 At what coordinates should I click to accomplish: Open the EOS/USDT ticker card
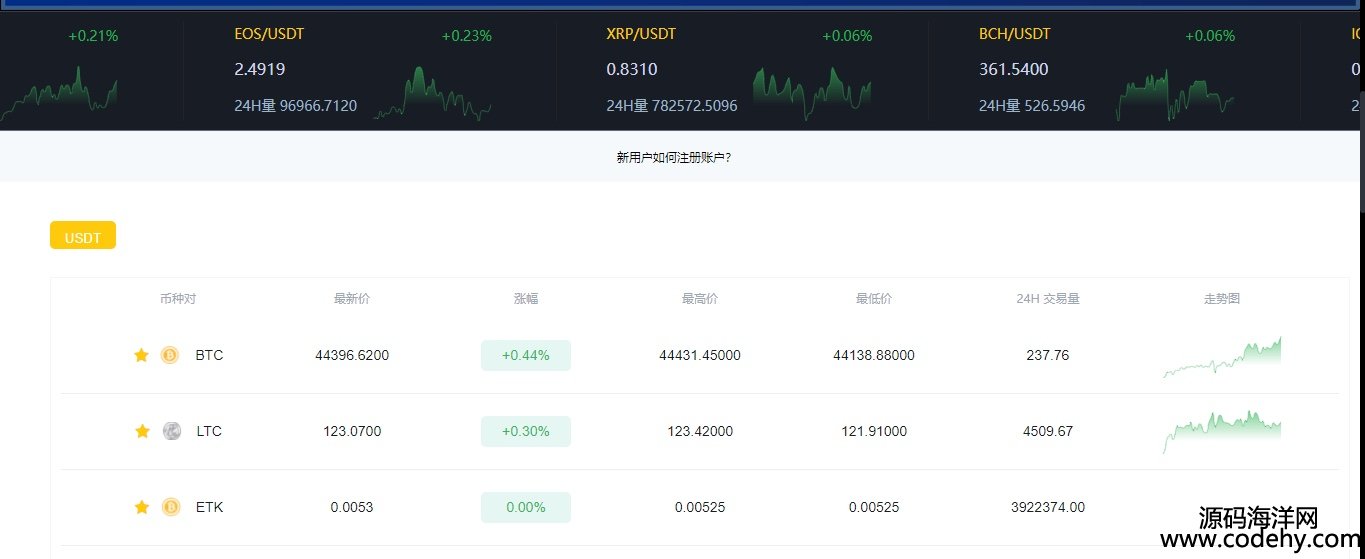point(370,72)
